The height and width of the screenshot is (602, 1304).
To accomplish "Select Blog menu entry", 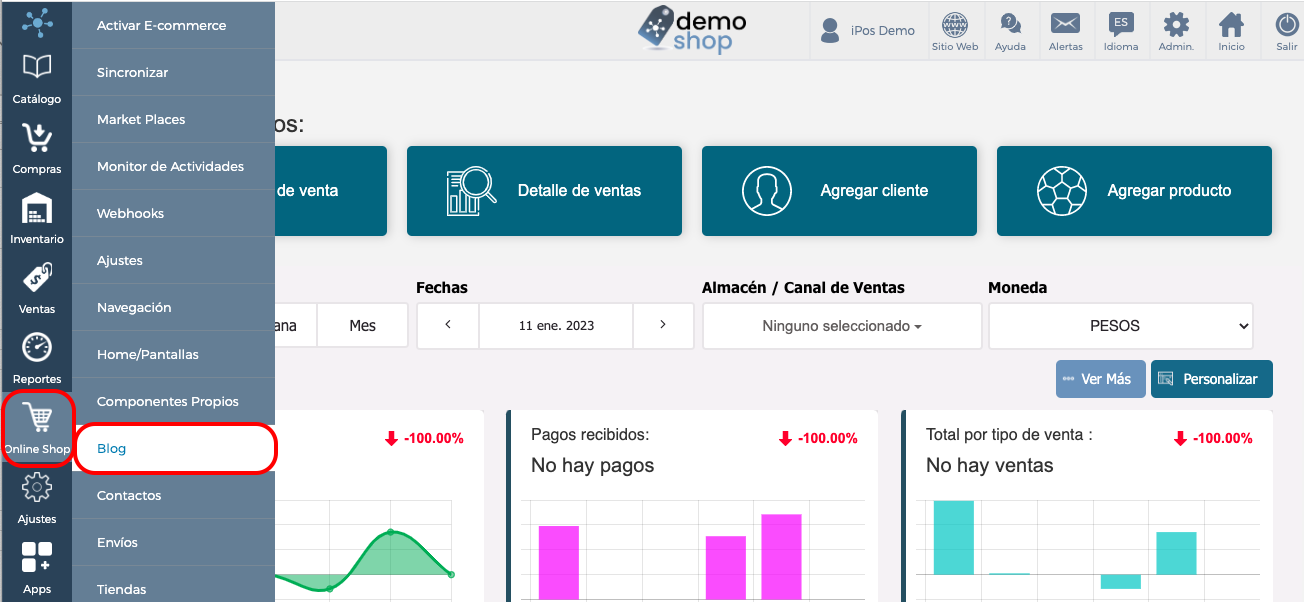I will (x=175, y=448).
